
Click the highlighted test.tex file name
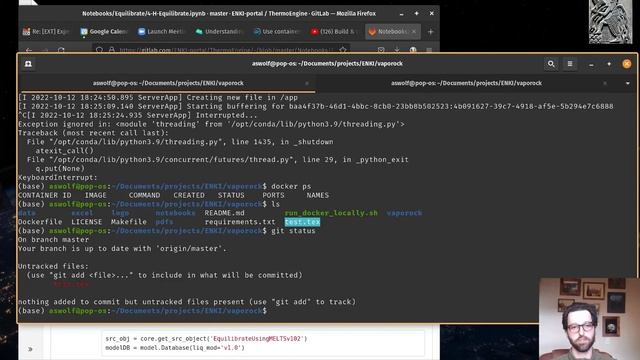[302, 222]
